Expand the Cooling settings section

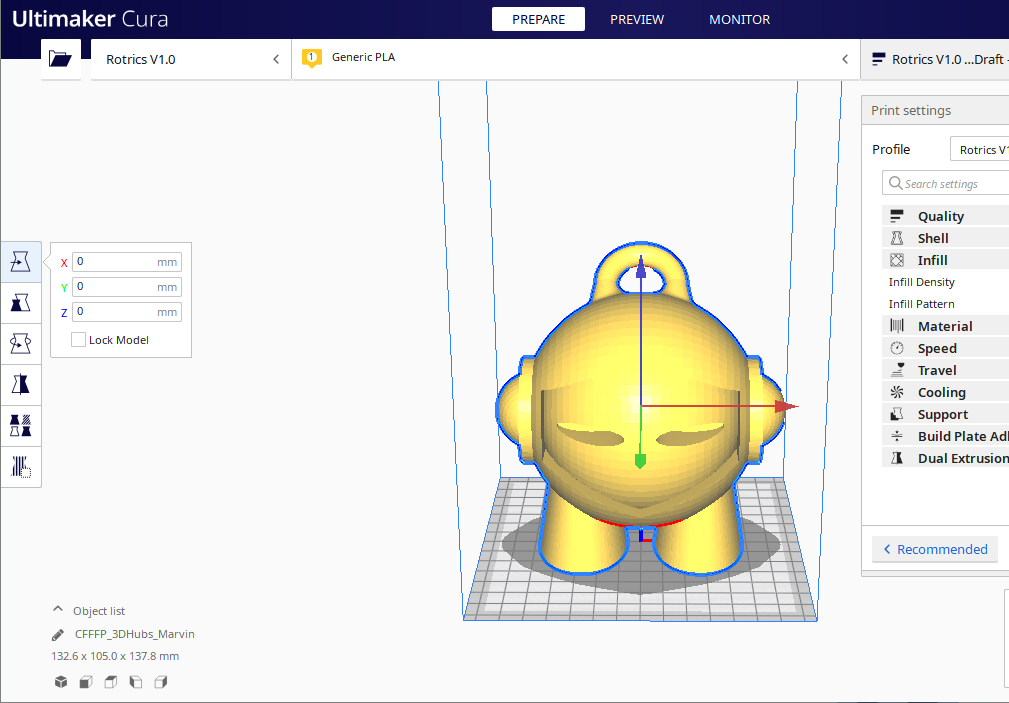coord(945,392)
